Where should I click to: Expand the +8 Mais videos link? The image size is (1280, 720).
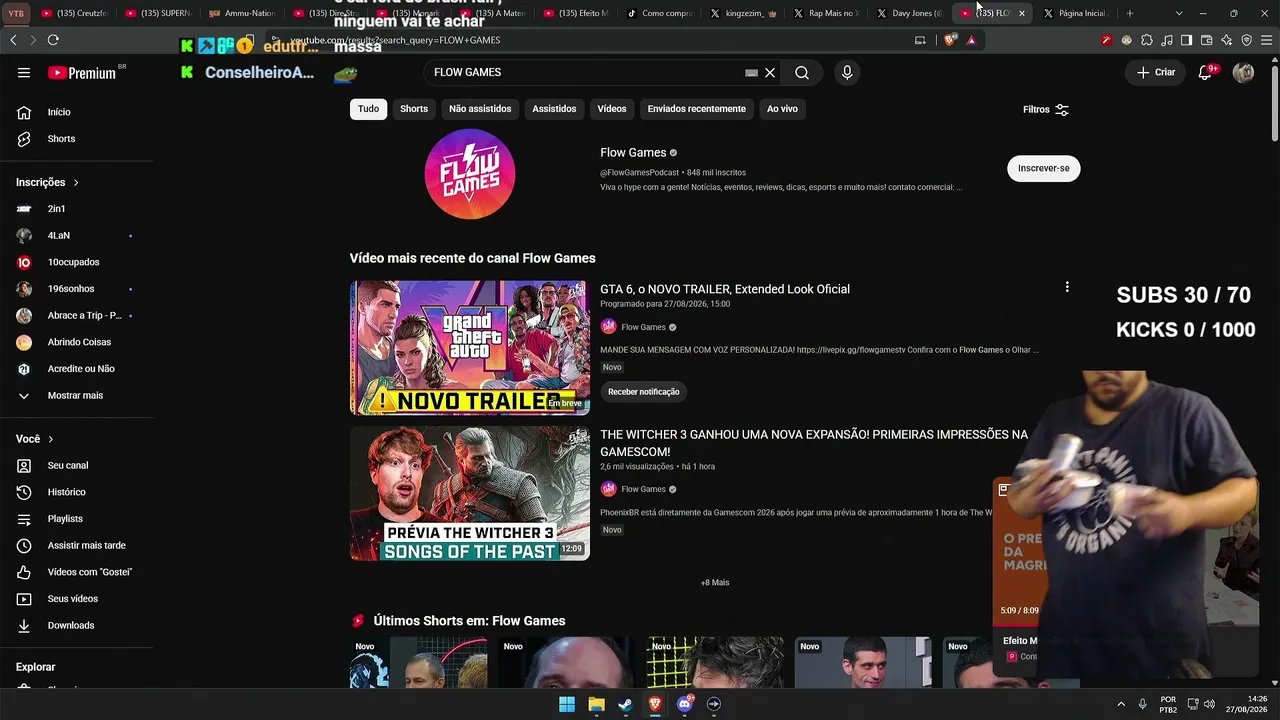[x=715, y=583]
